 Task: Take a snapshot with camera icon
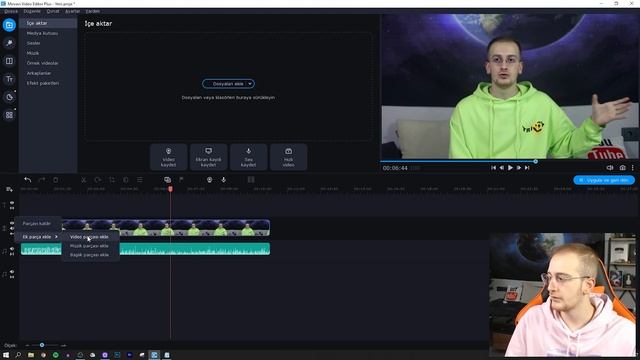[x=622, y=168]
